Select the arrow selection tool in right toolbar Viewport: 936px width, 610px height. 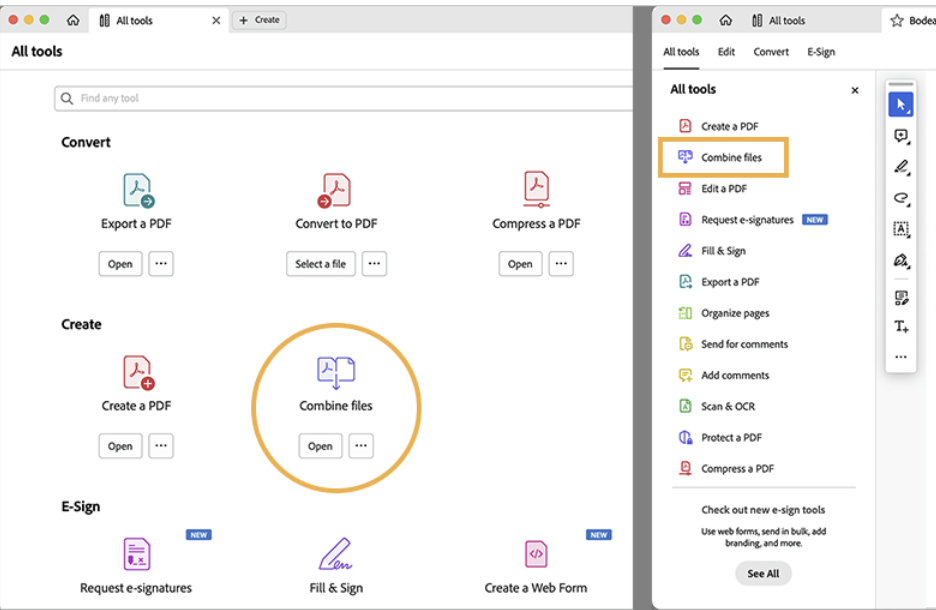tap(901, 105)
